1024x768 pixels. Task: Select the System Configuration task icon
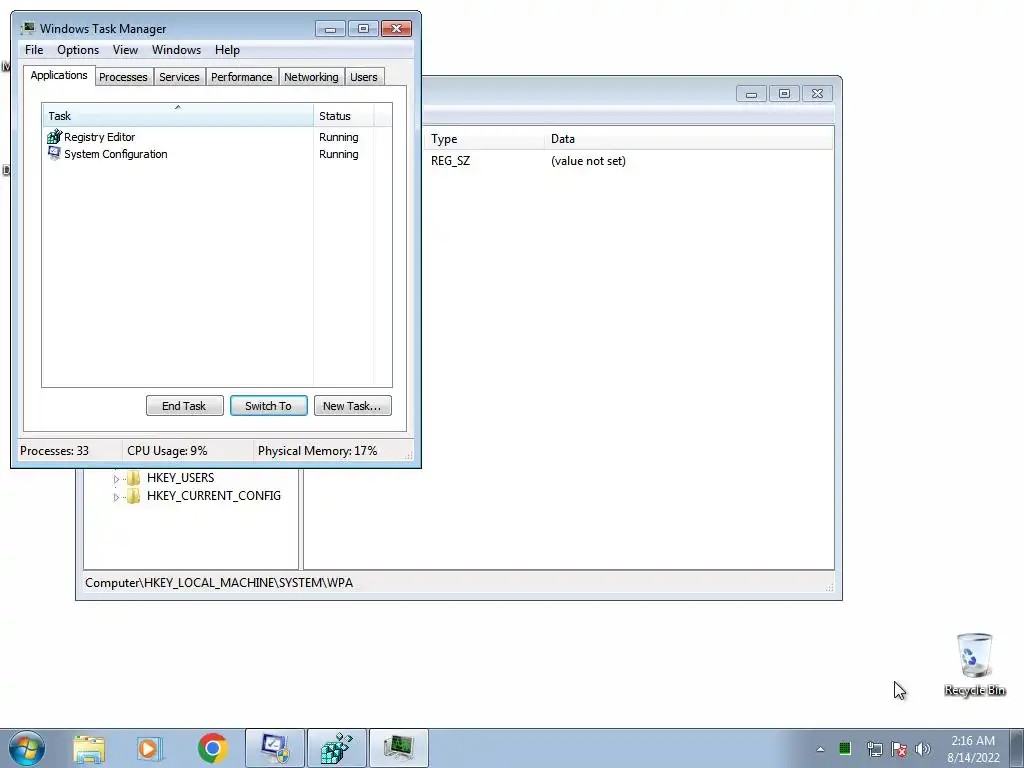pos(54,154)
